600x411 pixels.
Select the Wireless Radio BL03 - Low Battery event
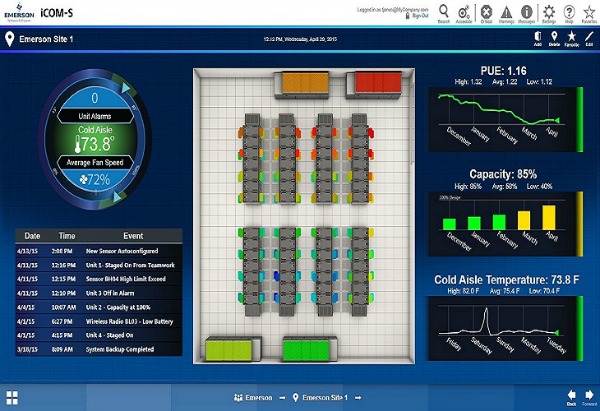[99, 321]
